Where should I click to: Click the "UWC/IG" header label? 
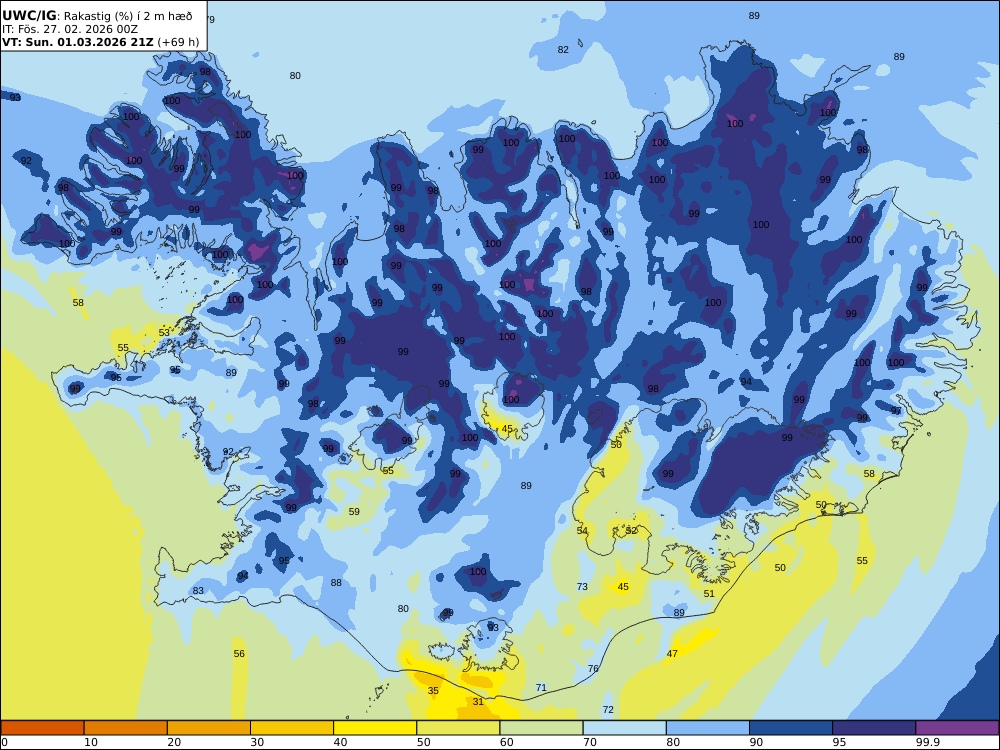29,16
